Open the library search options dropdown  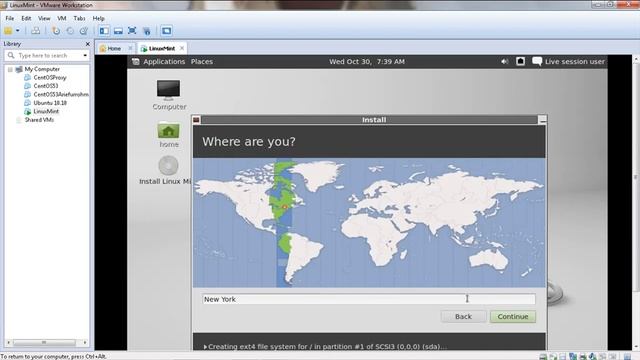(x=85, y=55)
